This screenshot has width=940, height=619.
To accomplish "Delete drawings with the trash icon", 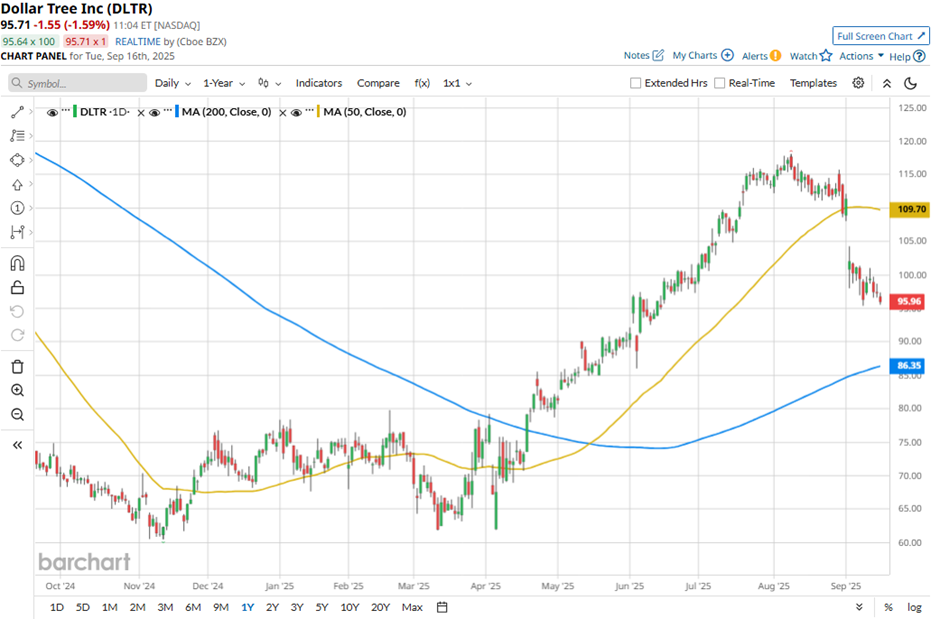I will (17, 367).
